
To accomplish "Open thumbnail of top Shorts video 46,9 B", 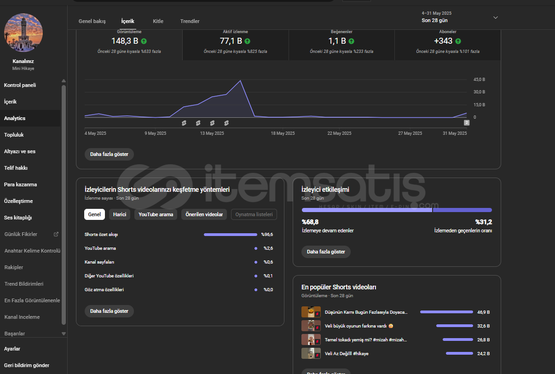I will [311, 312].
